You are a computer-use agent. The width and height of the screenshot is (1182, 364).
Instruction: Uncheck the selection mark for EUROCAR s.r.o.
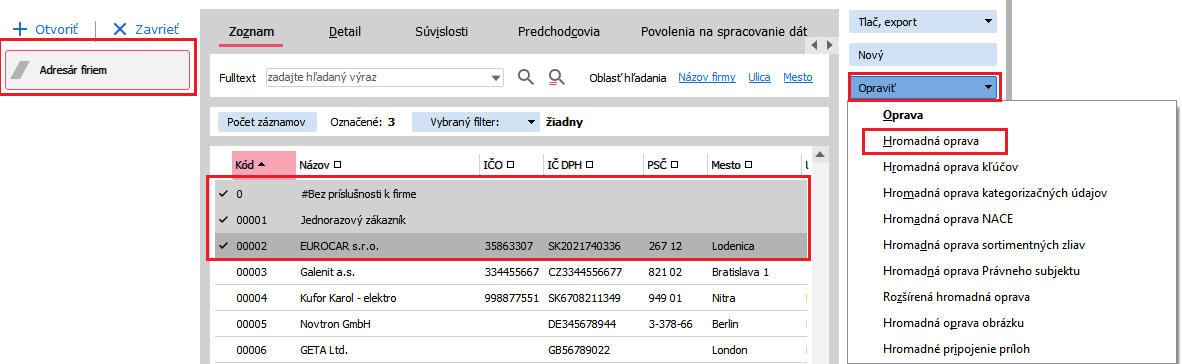(x=223, y=246)
